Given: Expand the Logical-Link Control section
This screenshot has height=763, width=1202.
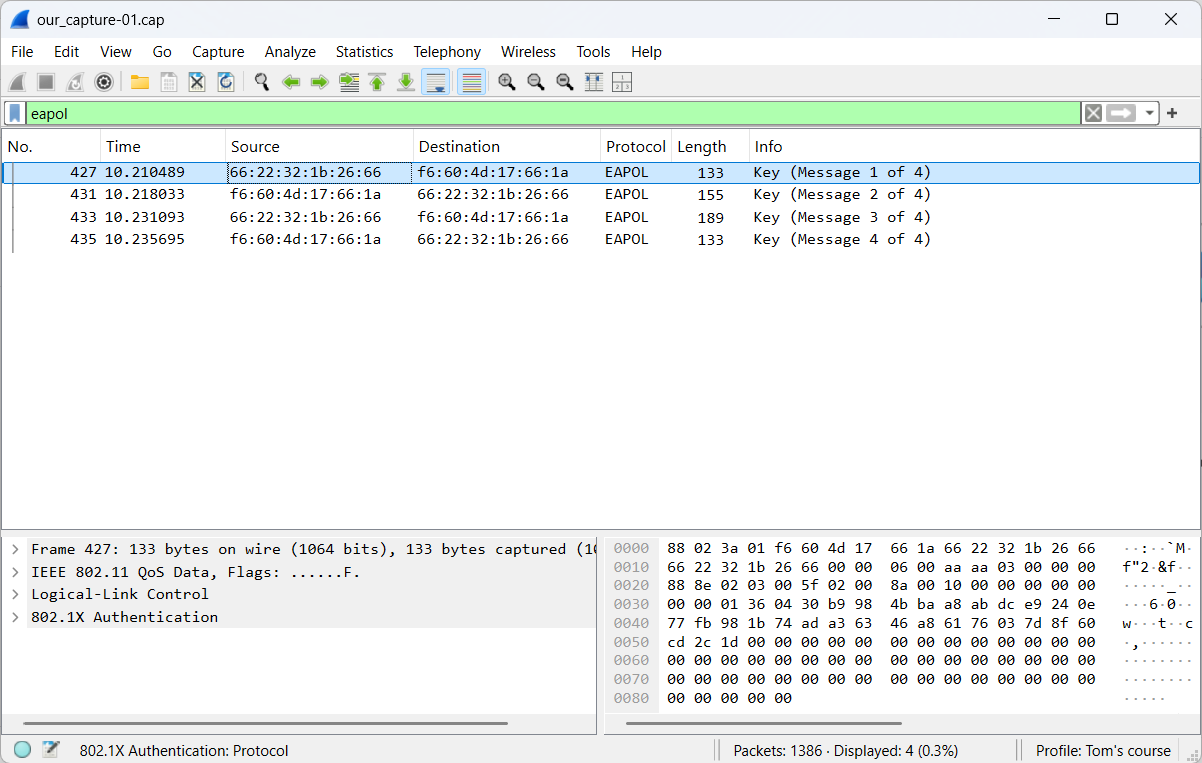Looking at the screenshot, I should (16, 594).
